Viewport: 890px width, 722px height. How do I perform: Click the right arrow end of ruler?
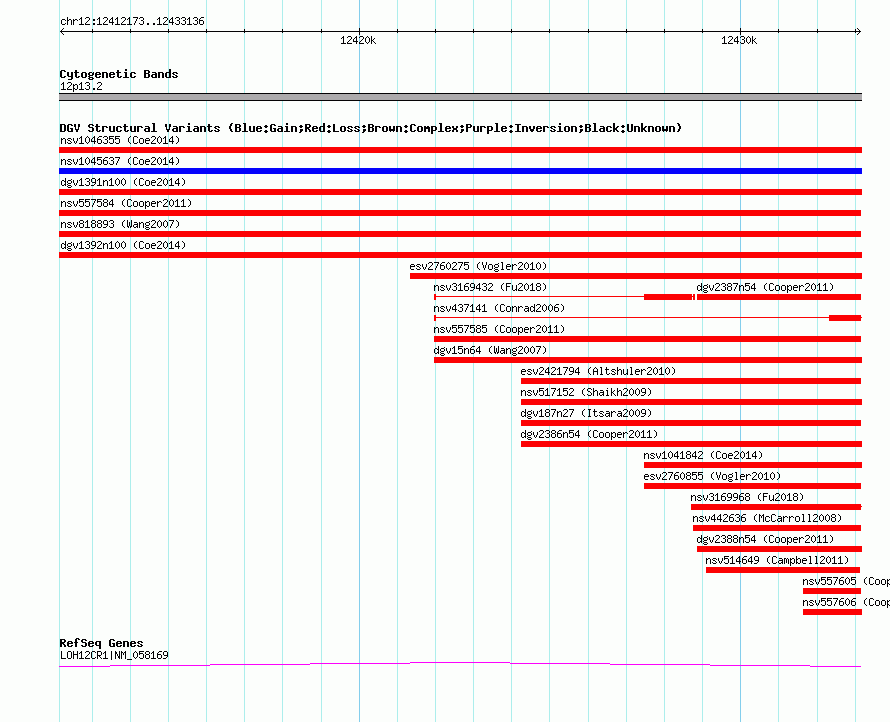coord(858,32)
